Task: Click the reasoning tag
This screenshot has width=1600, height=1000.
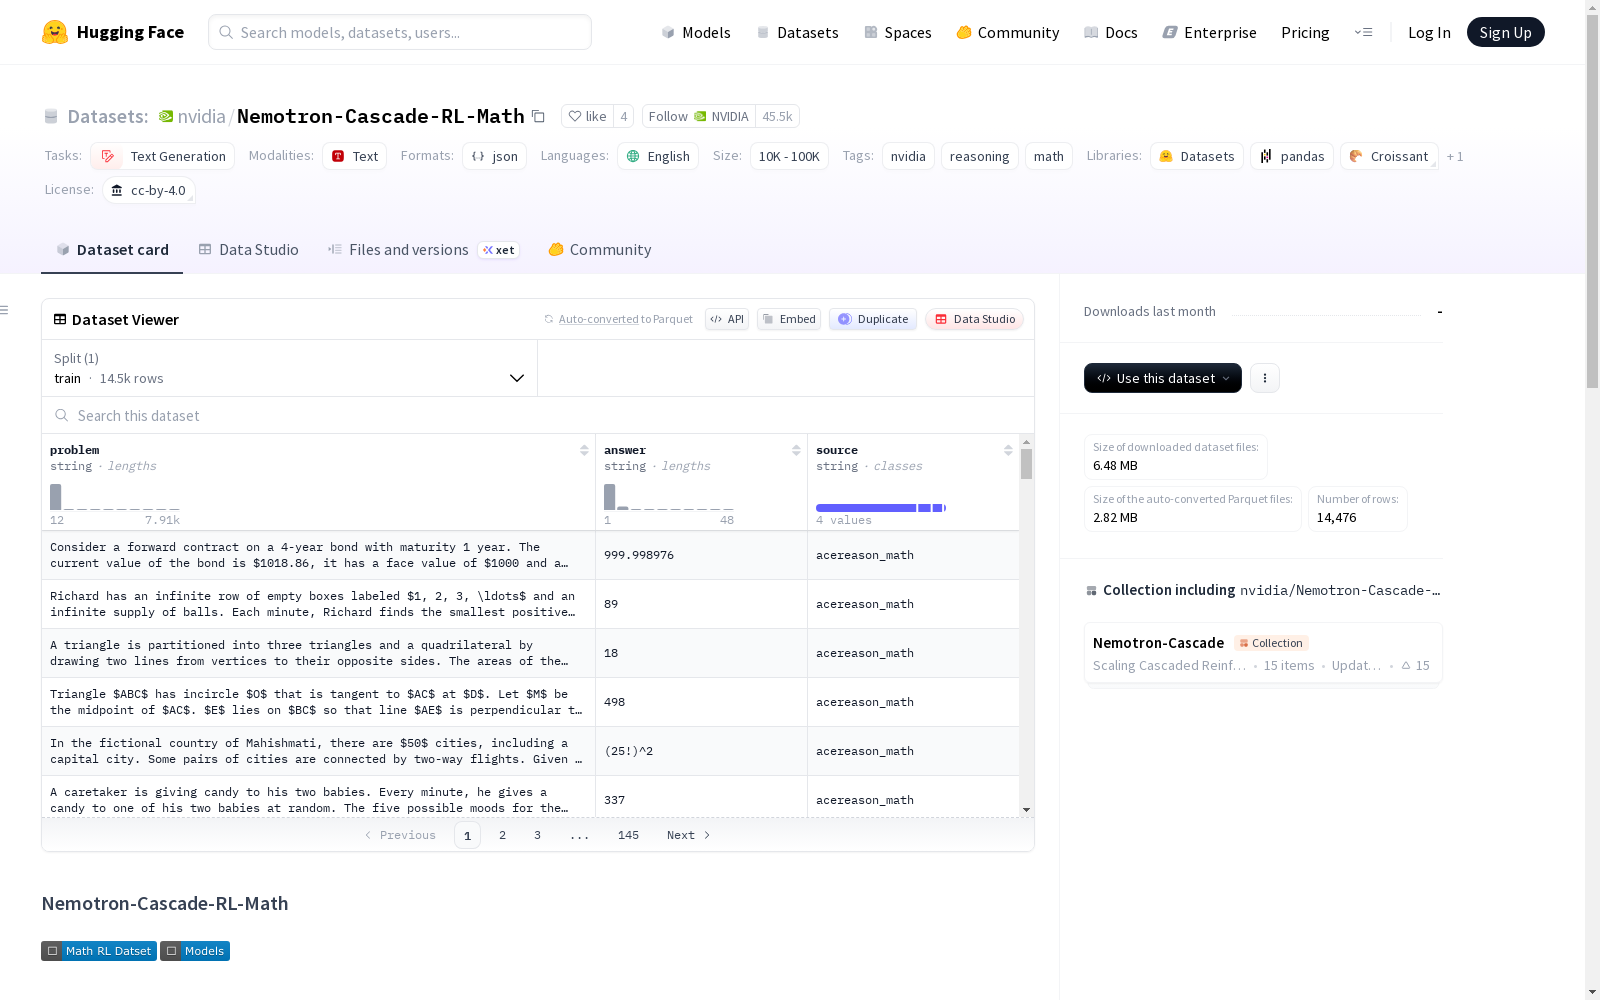Action: click(979, 156)
